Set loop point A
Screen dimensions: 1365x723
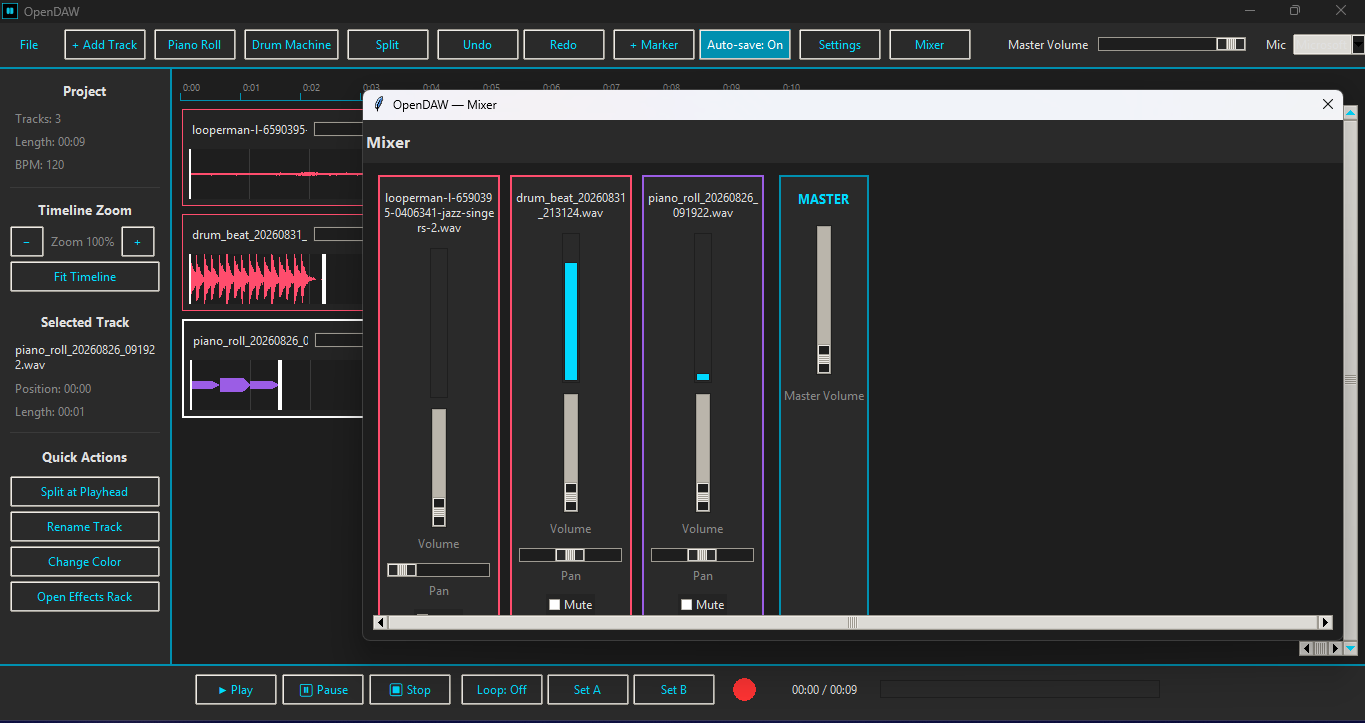click(588, 690)
